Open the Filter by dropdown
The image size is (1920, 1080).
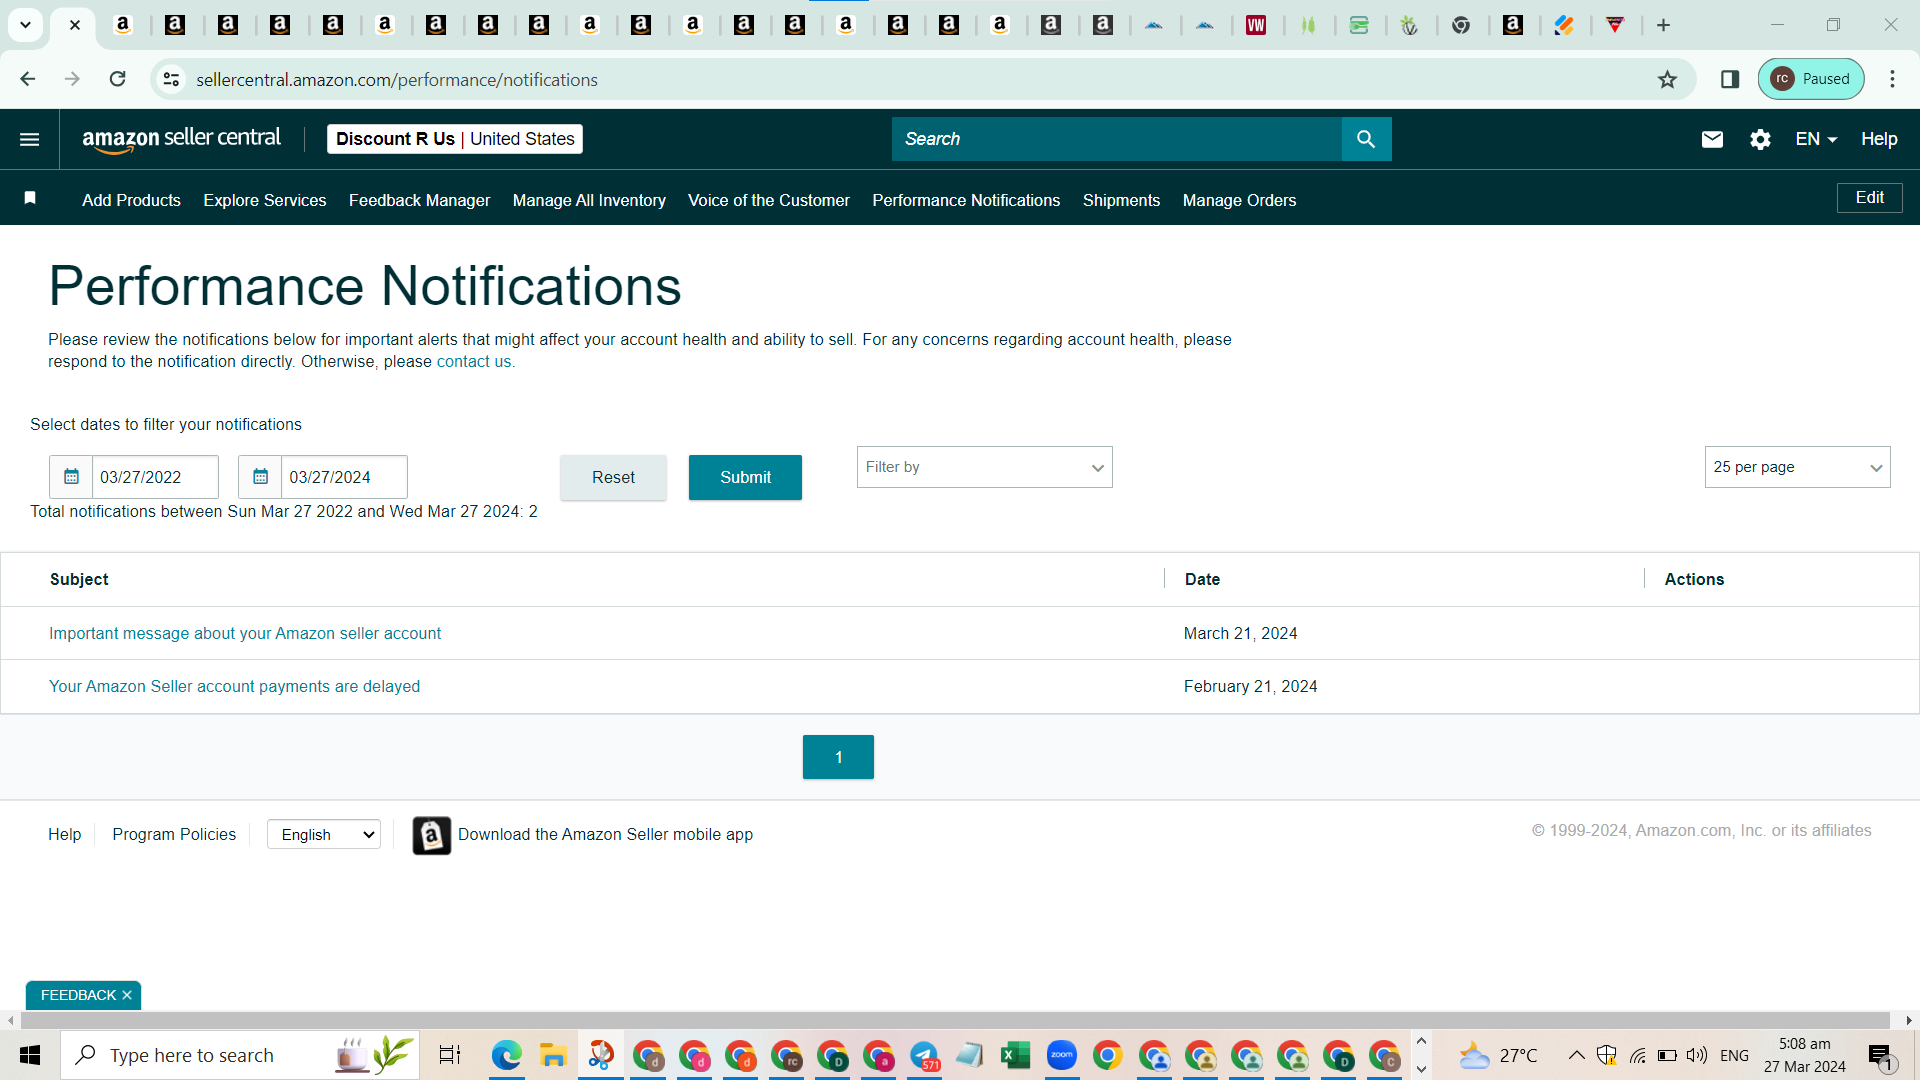(984, 467)
